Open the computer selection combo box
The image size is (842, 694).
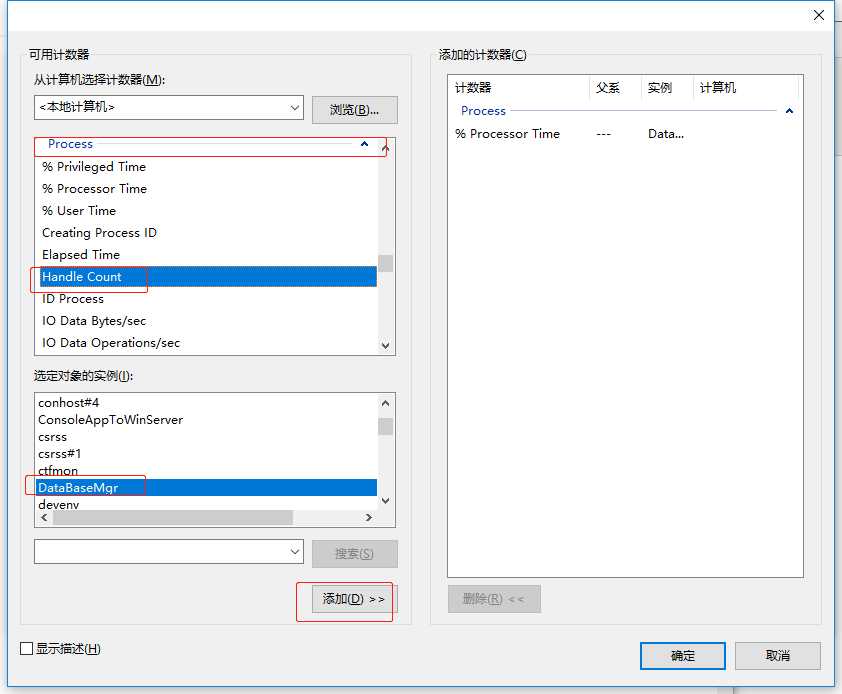[x=169, y=107]
